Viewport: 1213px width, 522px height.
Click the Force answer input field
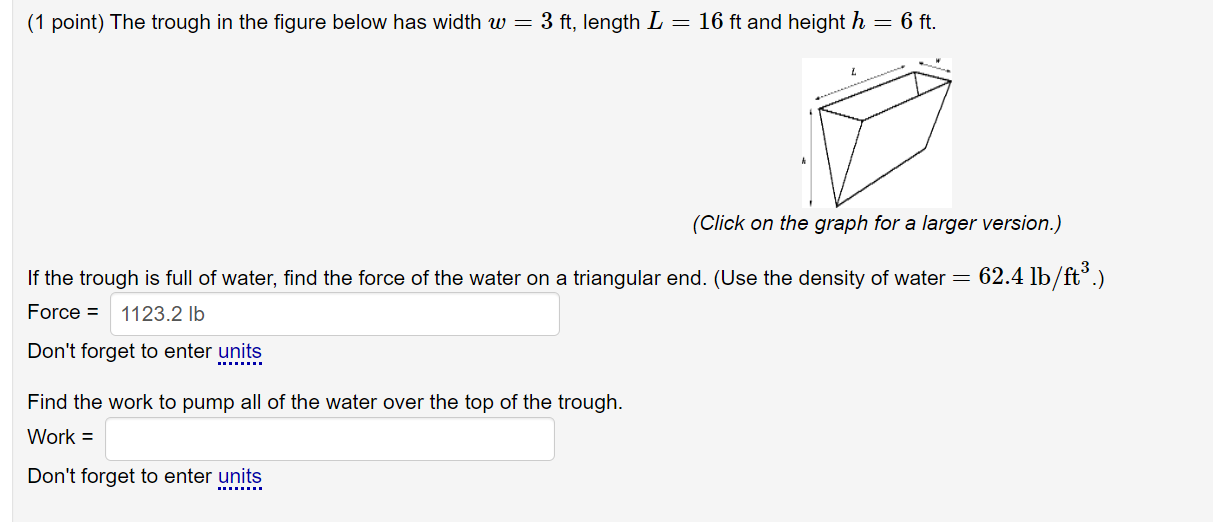point(335,314)
